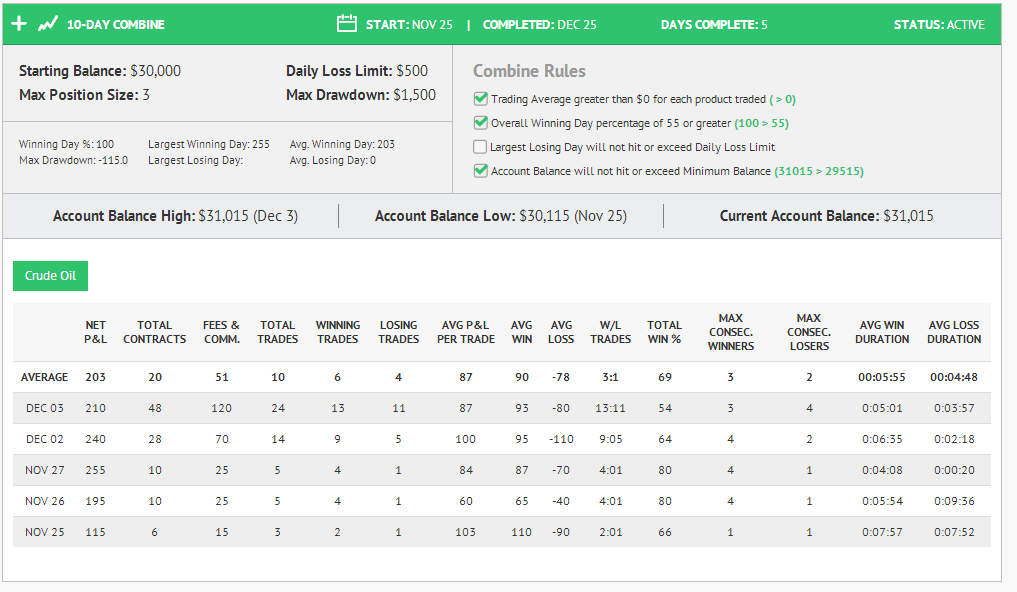
Task: Select the NOV 25 row label
Action: (45, 532)
